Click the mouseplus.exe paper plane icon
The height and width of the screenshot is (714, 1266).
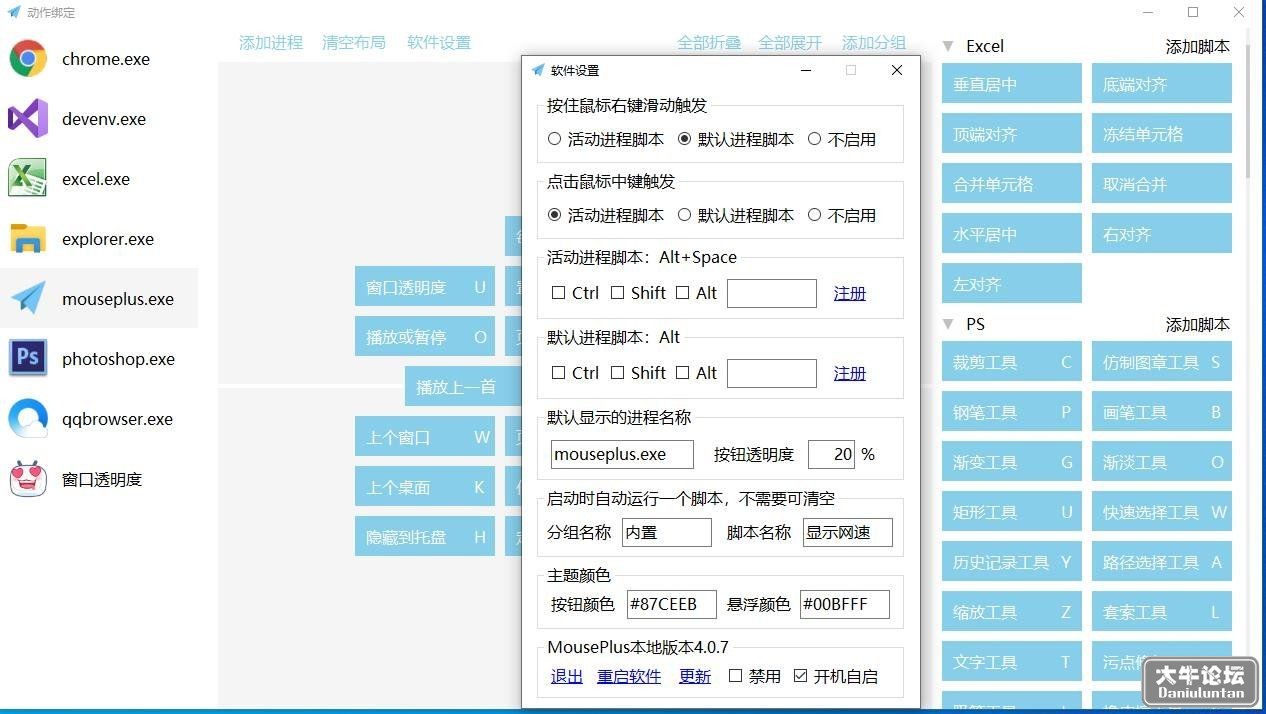pyautogui.click(x=28, y=299)
